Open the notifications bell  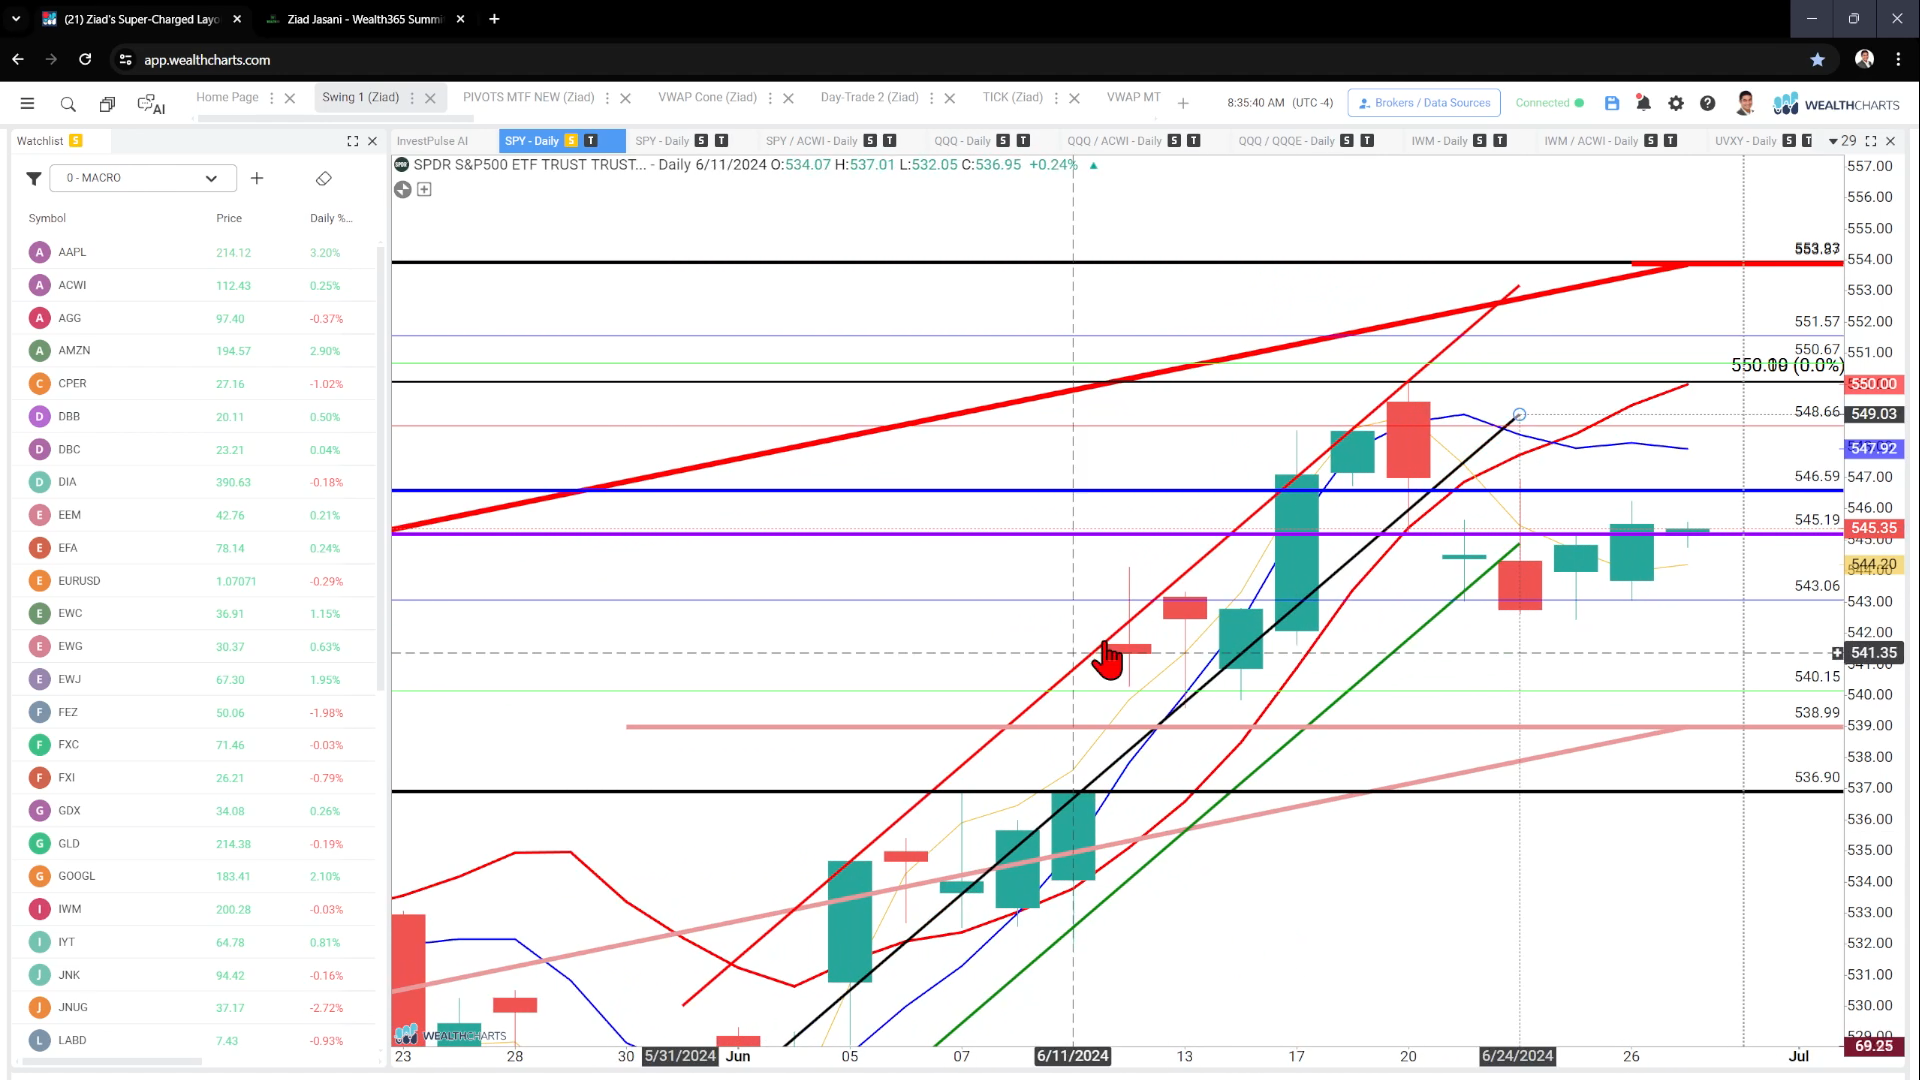pos(1643,103)
